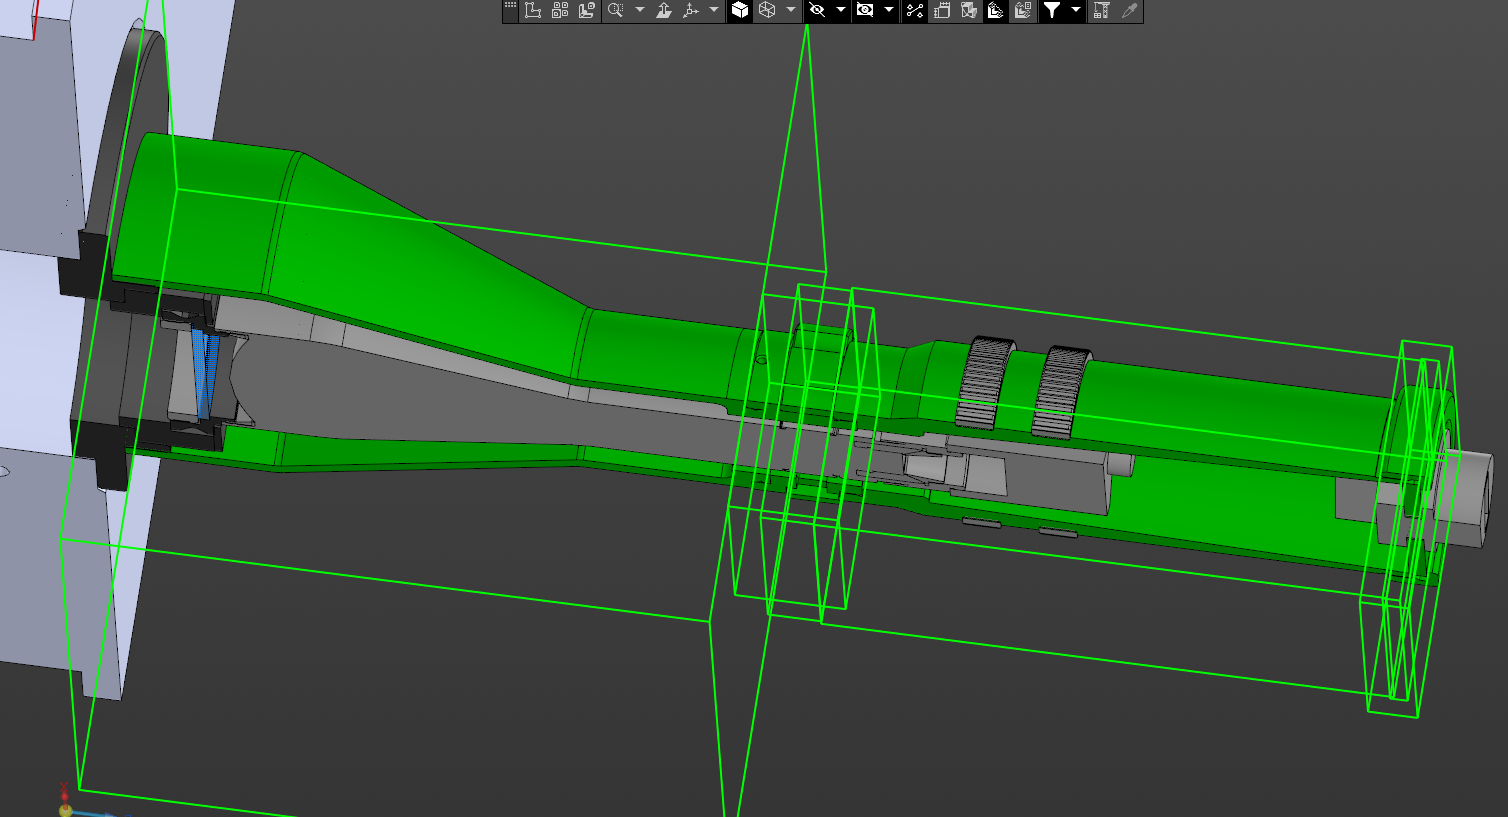Click the four-squares pattern icon
Viewport: 1508px width, 817px height.
[x=560, y=10]
